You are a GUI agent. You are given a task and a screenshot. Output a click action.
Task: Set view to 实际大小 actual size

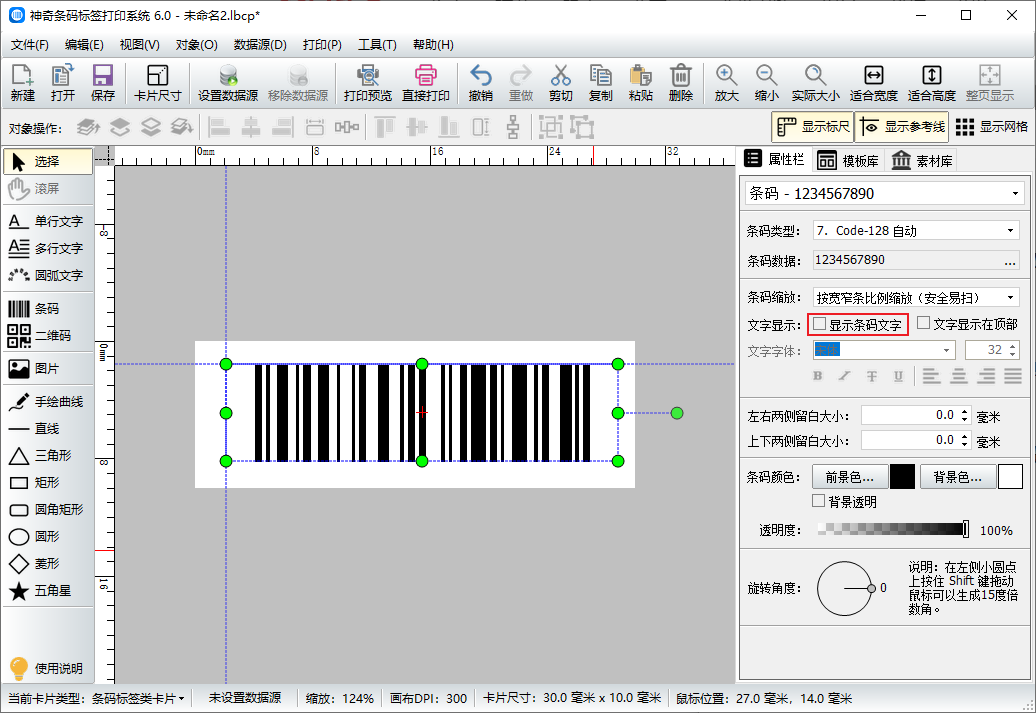point(815,83)
